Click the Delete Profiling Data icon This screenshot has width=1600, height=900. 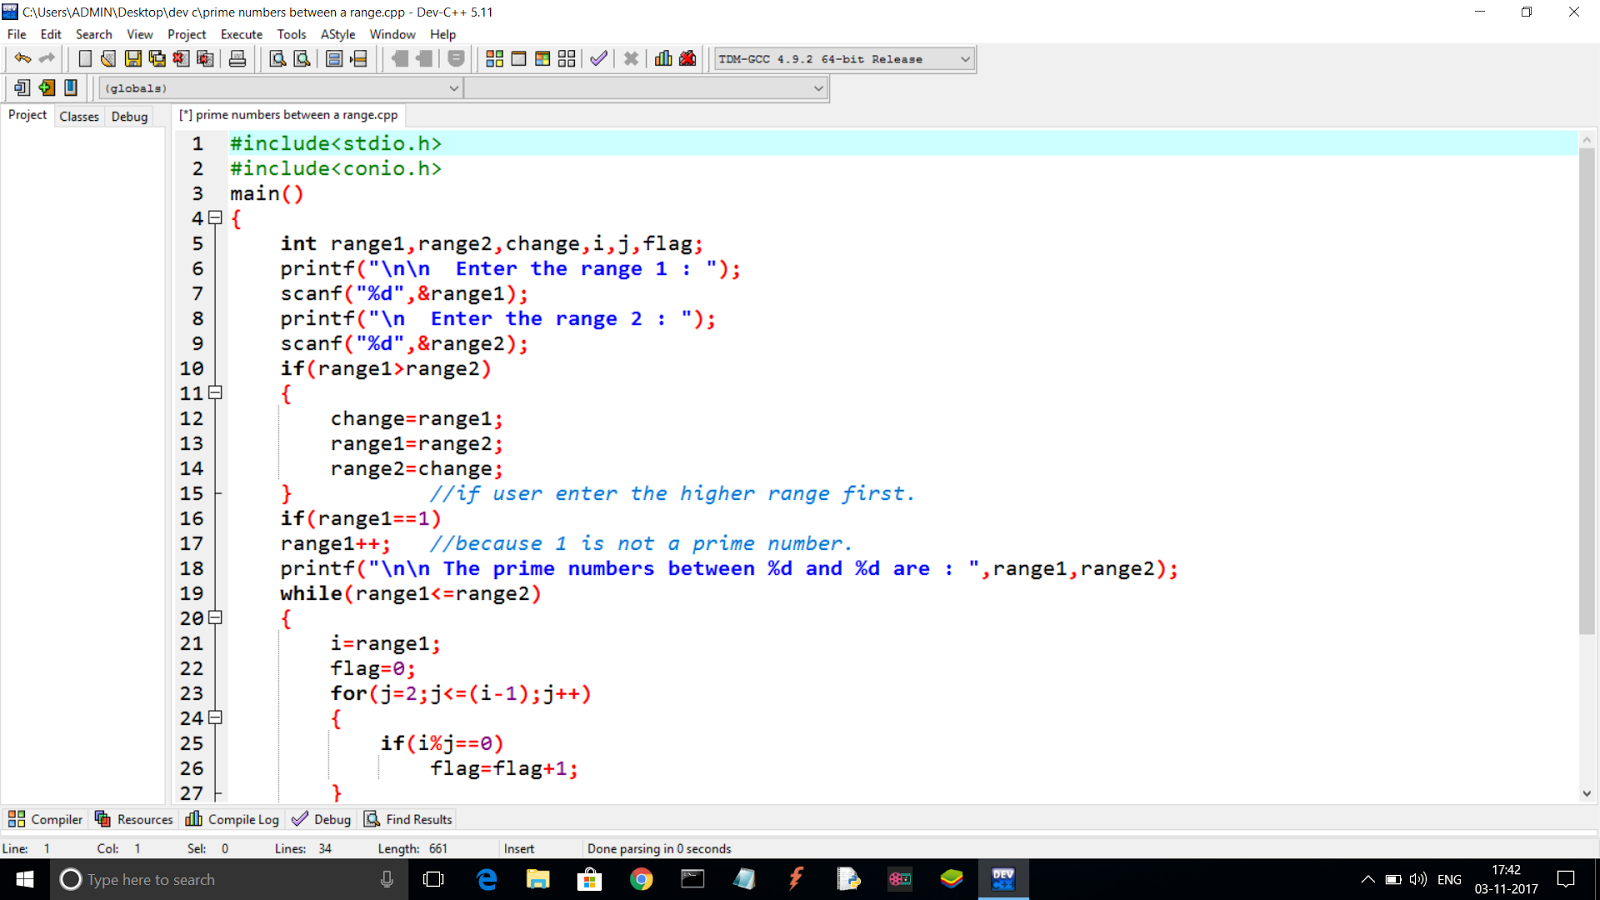(686, 58)
